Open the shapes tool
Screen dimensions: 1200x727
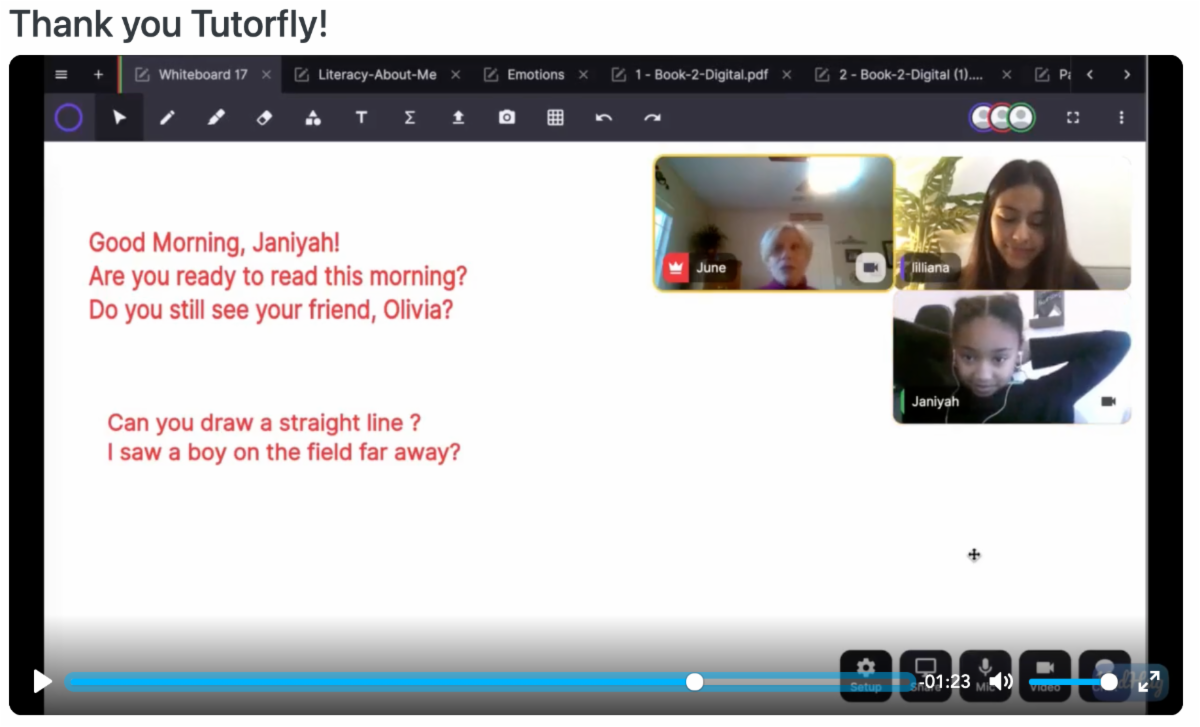[313, 118]
